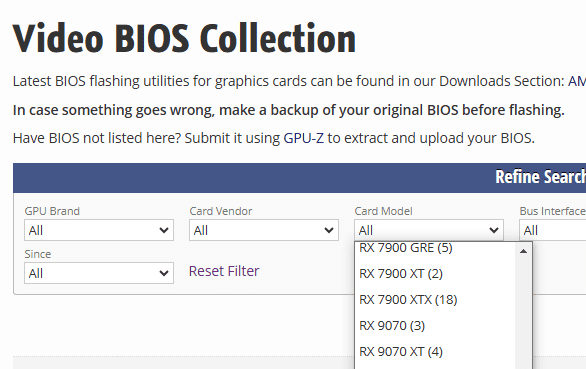Open the GPU-Z link
The width and height of the screenshot is (586, 369).
(303, 138)
